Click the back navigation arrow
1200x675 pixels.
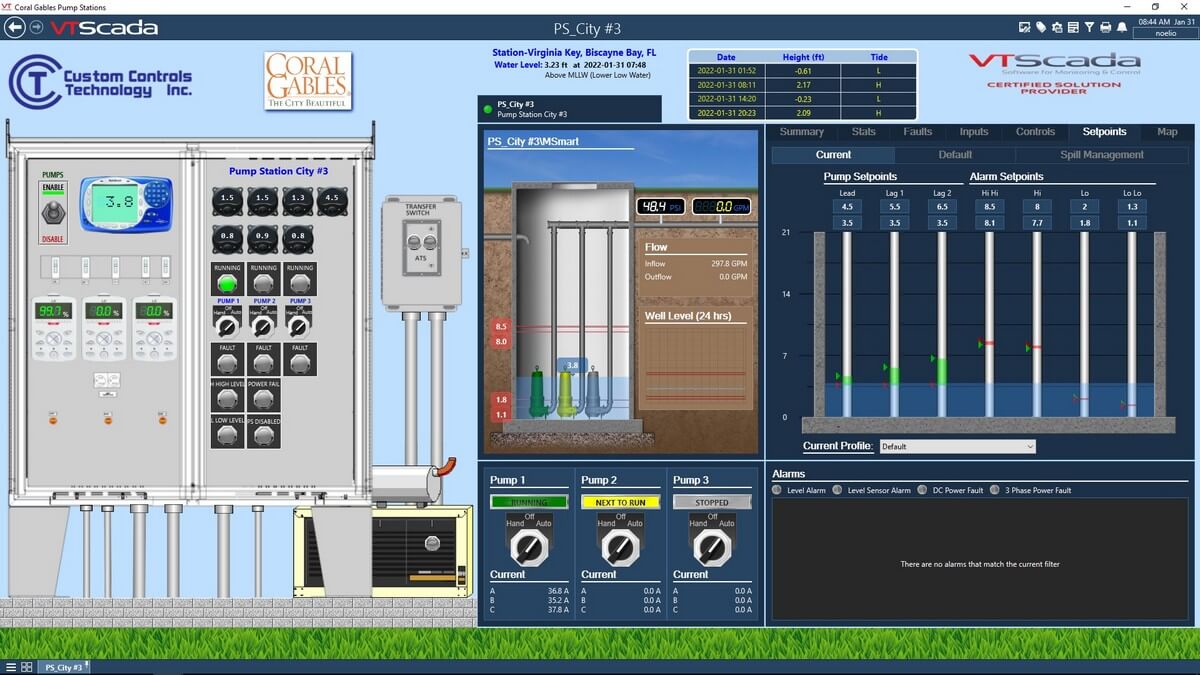click(14, 28)
